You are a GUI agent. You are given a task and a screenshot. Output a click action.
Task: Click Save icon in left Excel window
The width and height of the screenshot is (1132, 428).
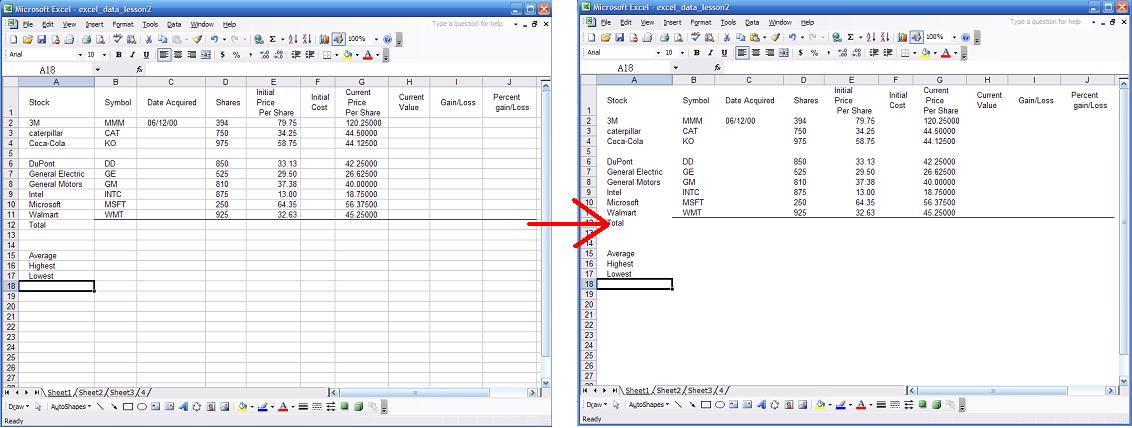pos(41,39)
